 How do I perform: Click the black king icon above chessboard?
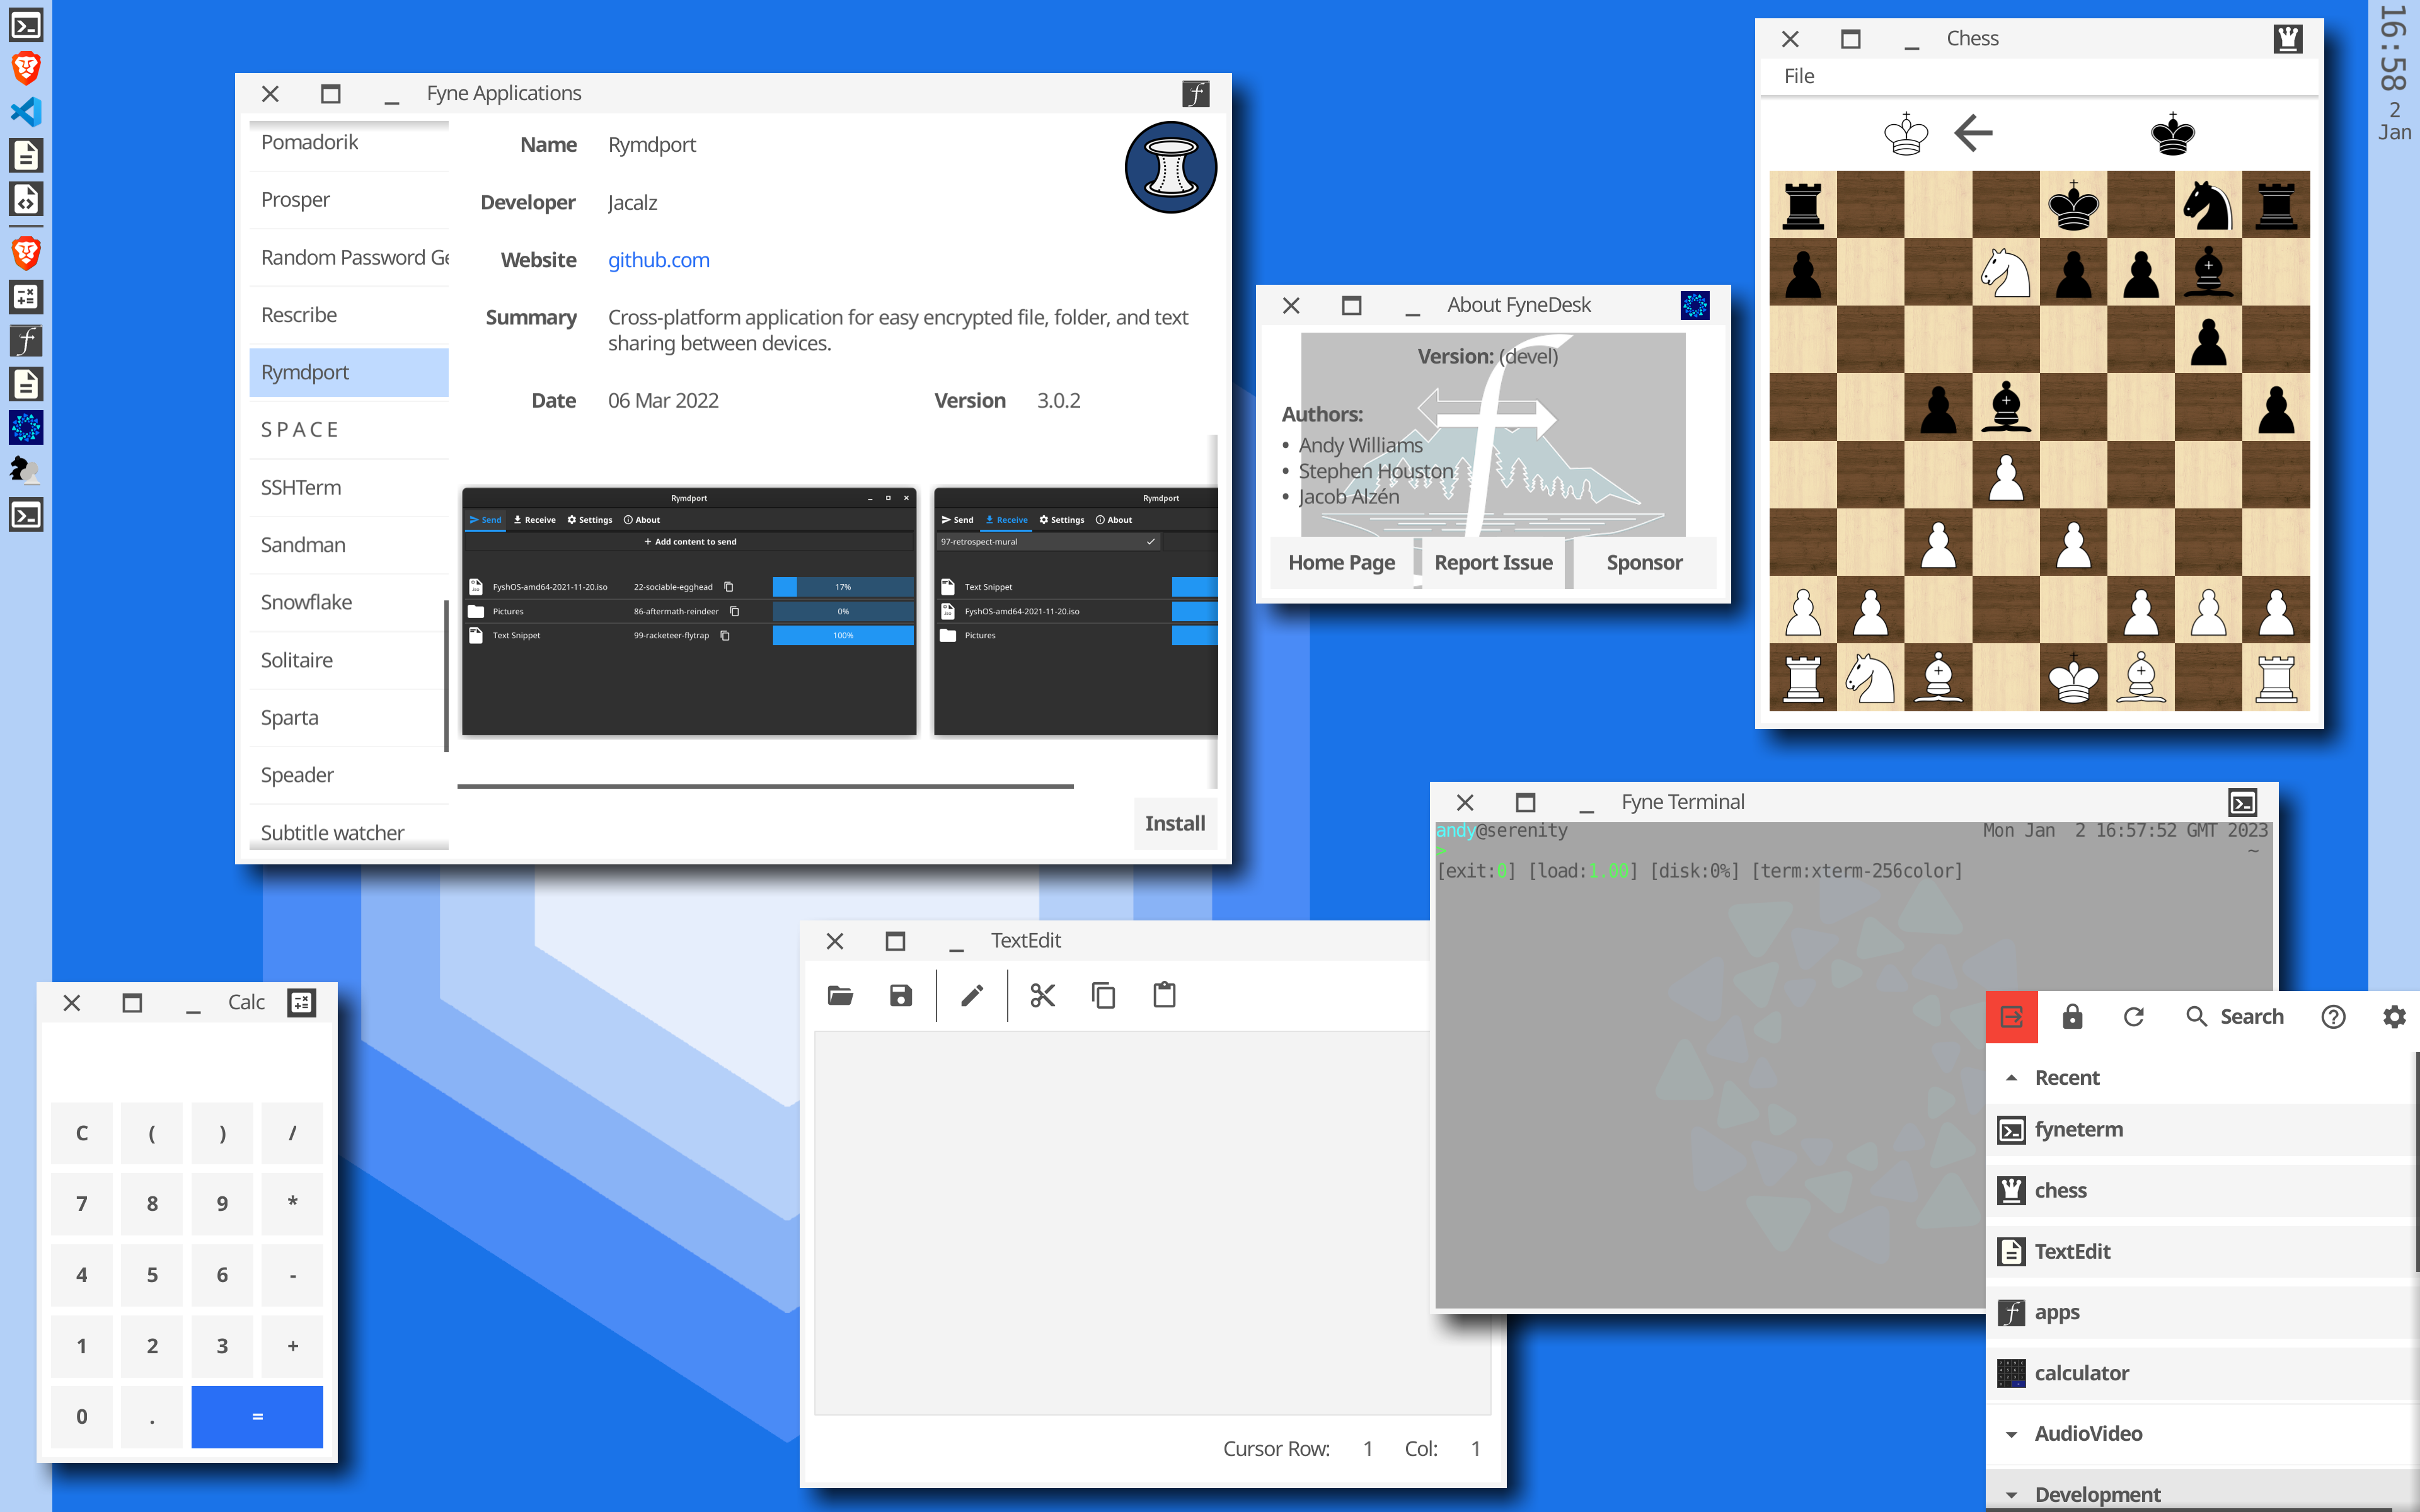pyautogui.click(x=2173, y=134)
